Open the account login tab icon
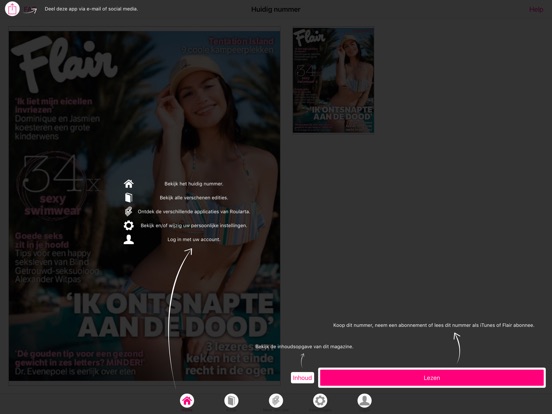 click(x=364, y=401)
